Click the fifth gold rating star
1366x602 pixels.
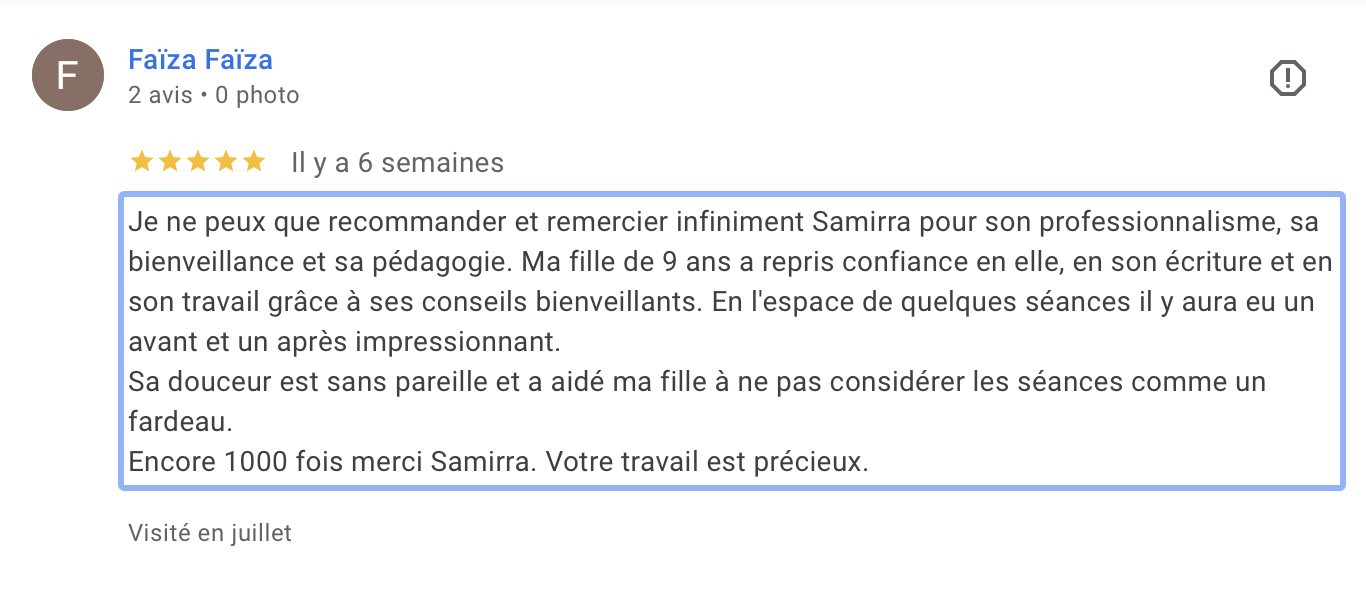click(x=254, y=161)
